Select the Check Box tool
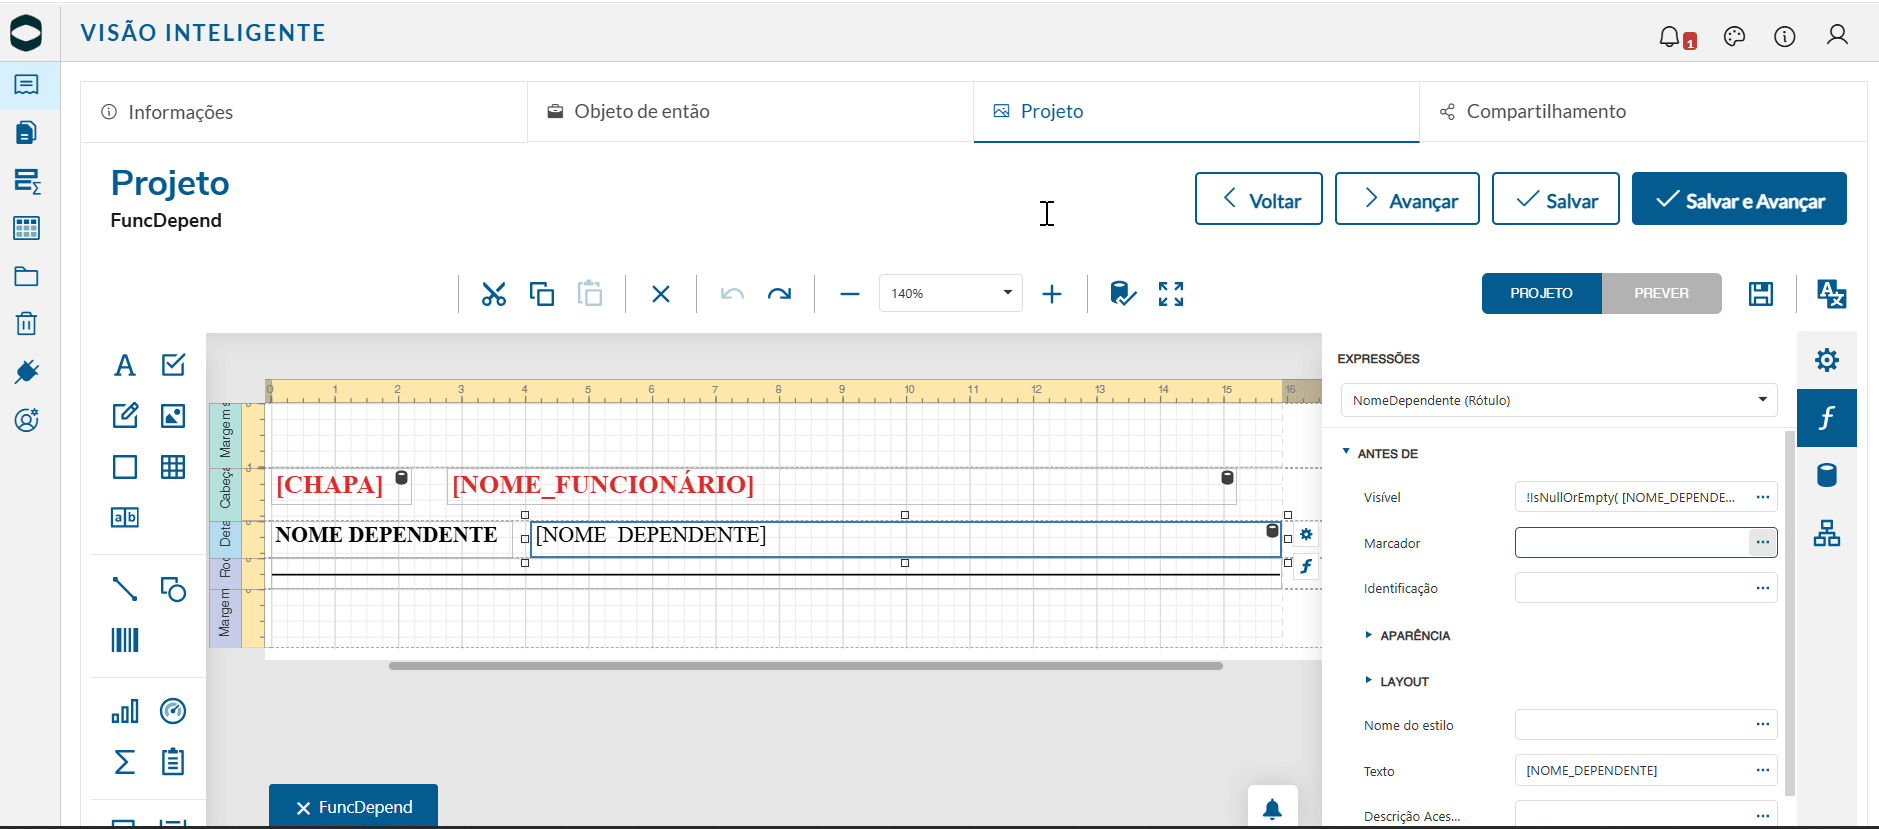The height and width of the screenshot is (829, 1879). coord(173,365)
